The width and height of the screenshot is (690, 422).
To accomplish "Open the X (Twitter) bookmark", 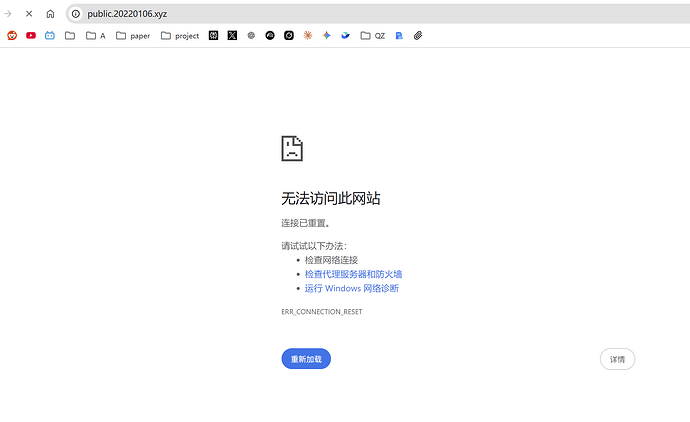I will tap(232, 36).
